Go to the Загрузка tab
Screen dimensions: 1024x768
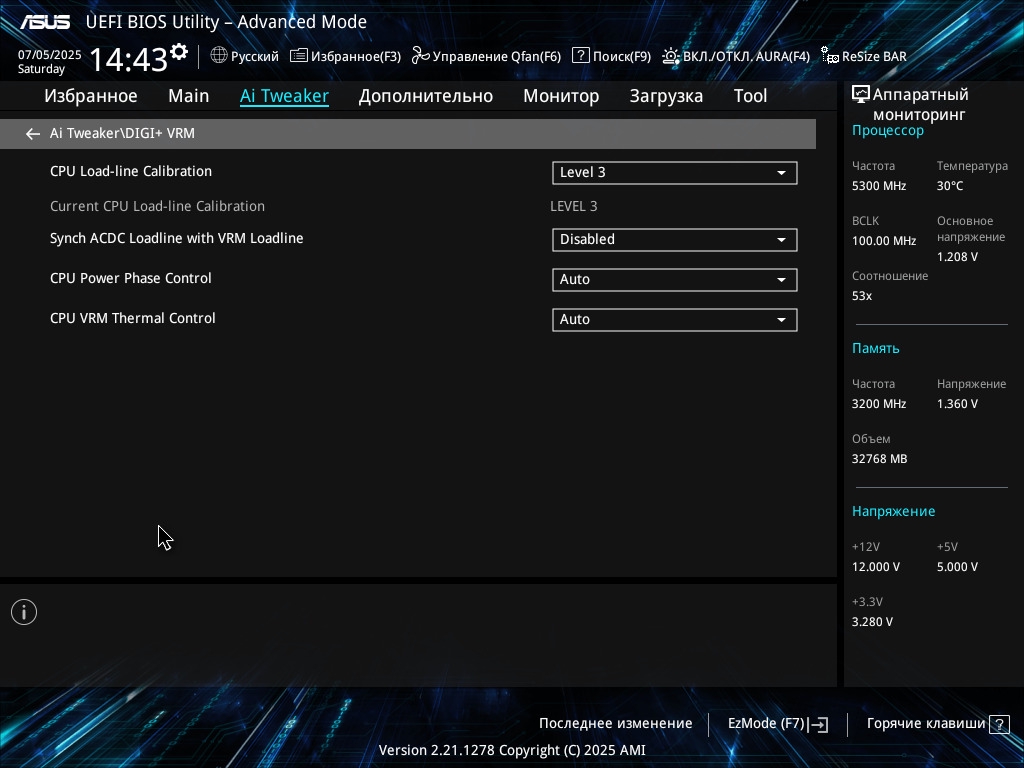tap(666, 96)
